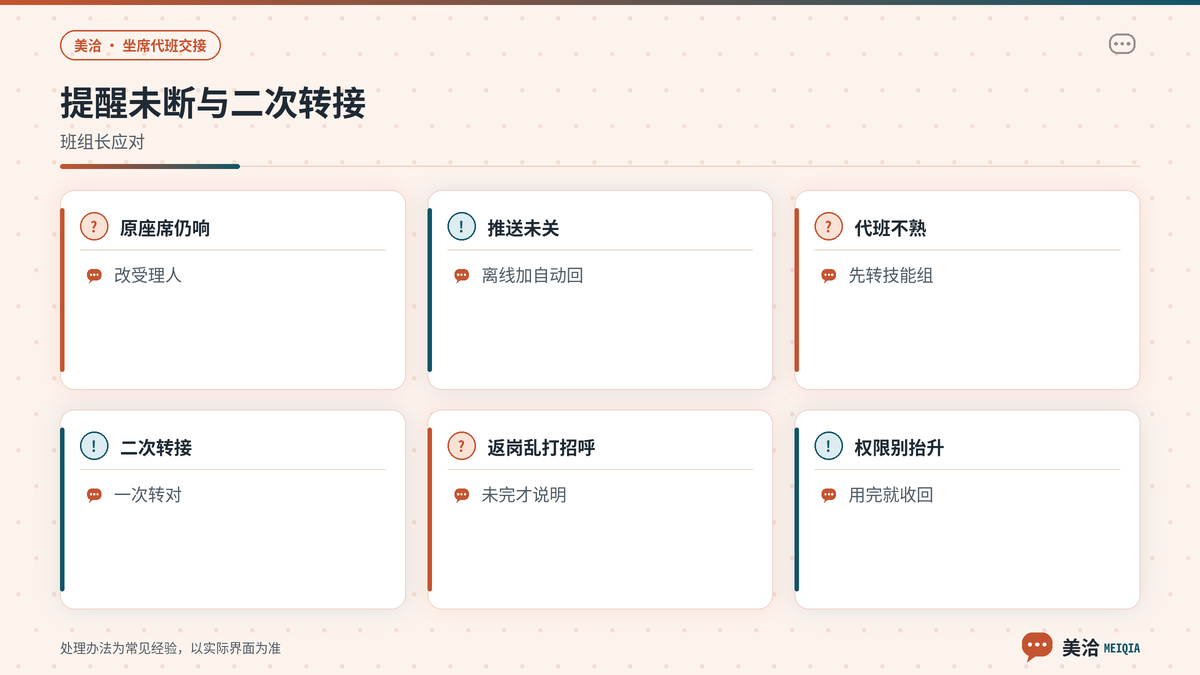Click the exclamation icon beside 权限别抬升
The width and height of the screenshot is (1200, 675).
click(828, 446)
